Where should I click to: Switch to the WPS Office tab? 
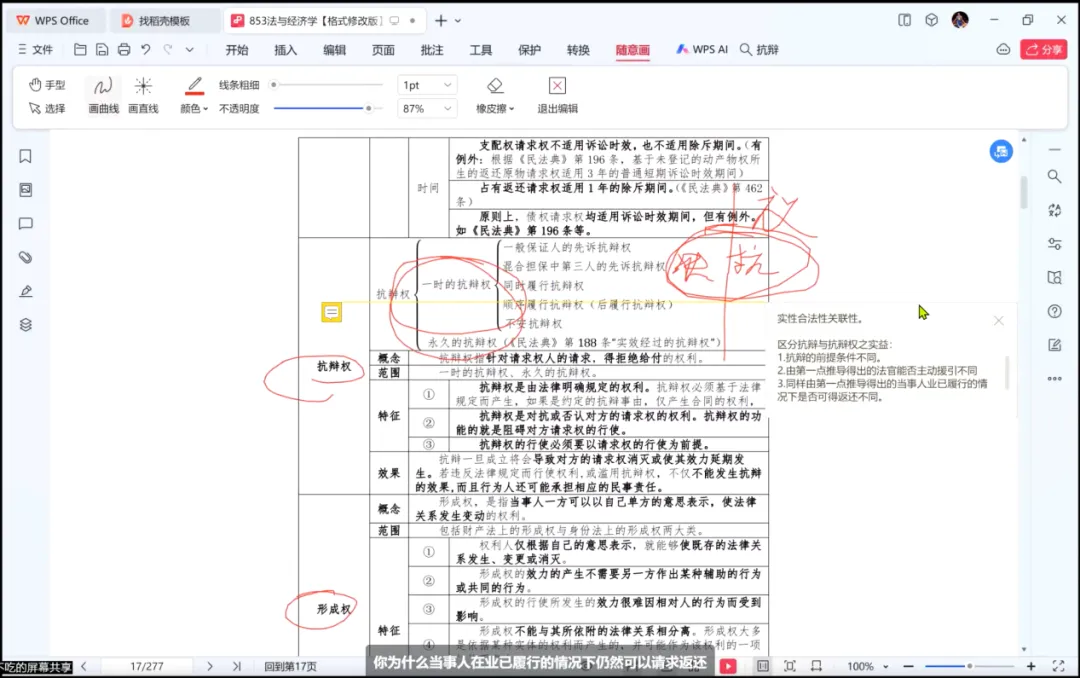click(x=54, y=21)
